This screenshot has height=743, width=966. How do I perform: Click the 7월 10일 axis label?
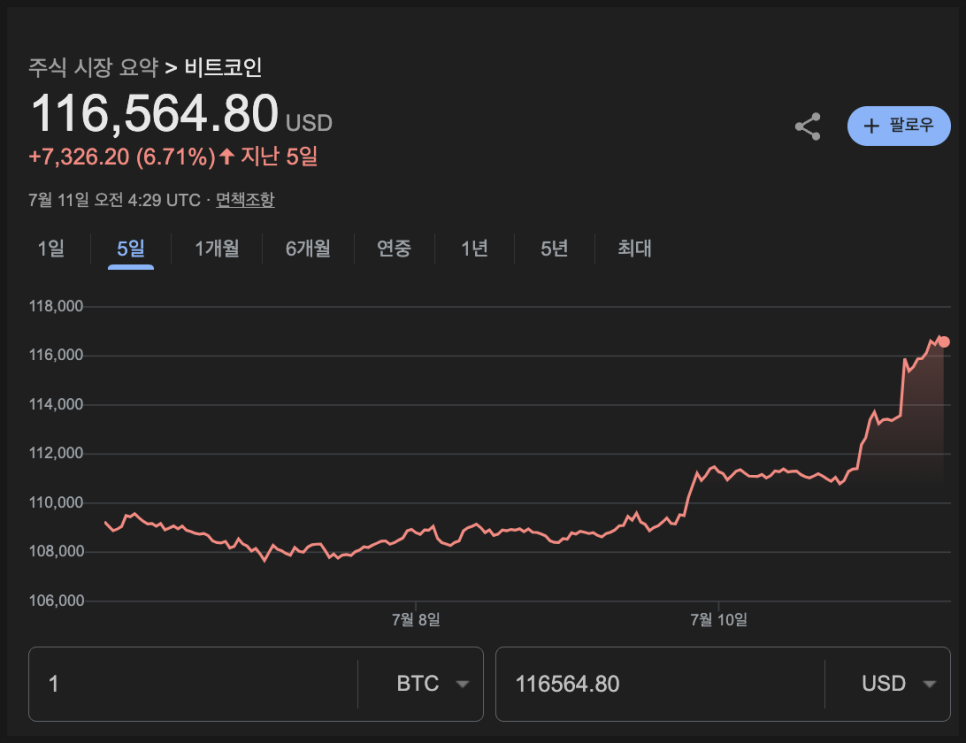[718, 619]
